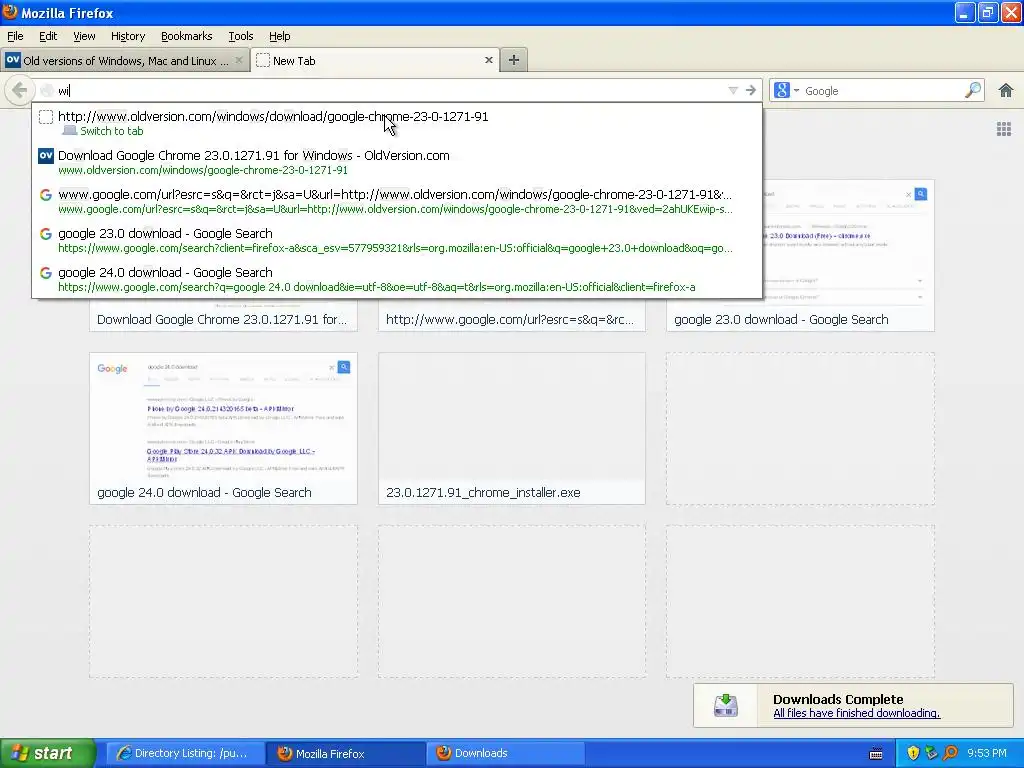Click the network tray icon
Screen dimensions: 1024x768
pyautogui.click(x=931, y=753)
